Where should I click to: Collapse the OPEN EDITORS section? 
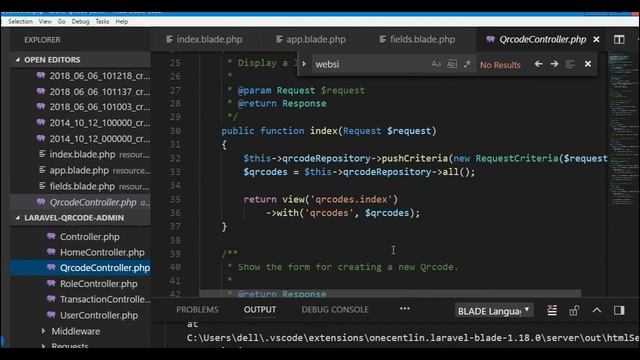tap(80, 60)
